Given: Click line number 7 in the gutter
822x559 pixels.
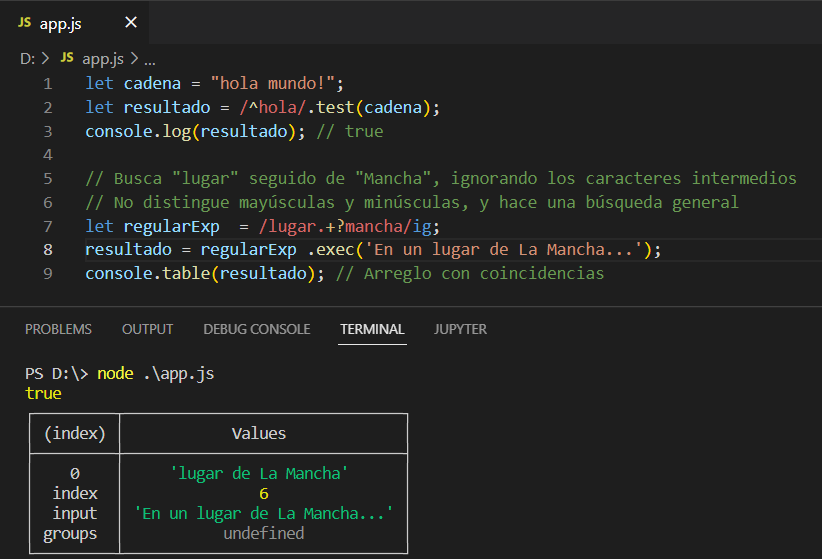Looking at the screenshot, I should (48, 227).
